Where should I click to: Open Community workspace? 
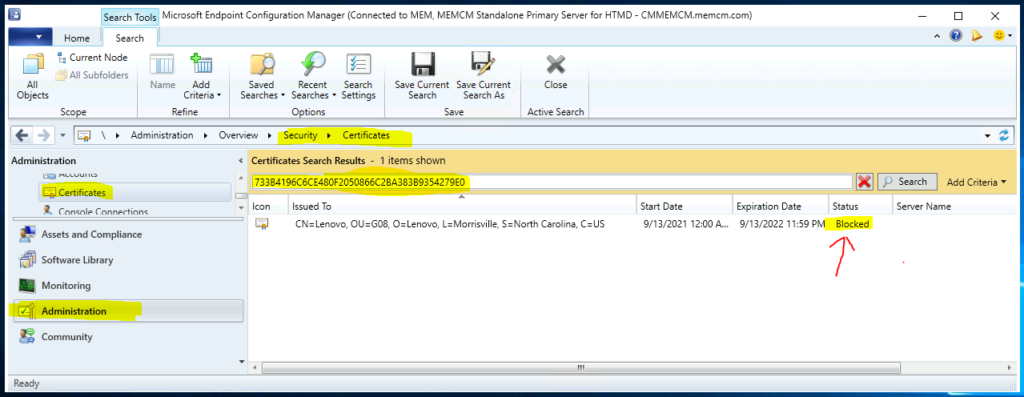[x=127, y=337]
